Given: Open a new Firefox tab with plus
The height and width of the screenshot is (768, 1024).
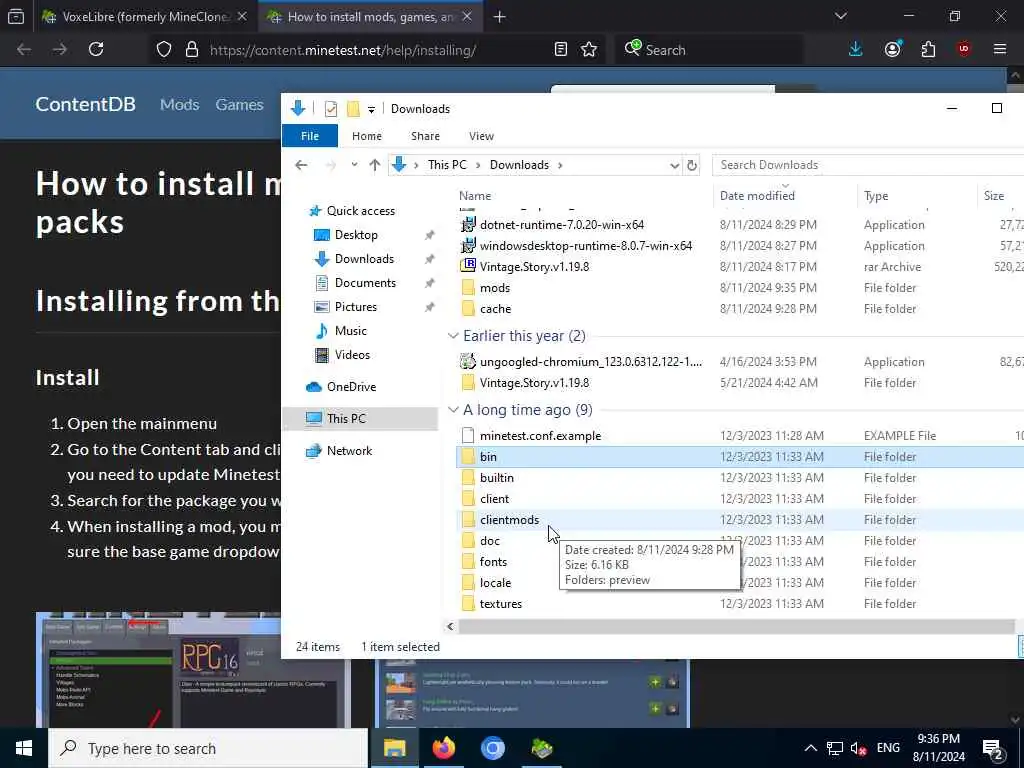Looking at the screenshot, I should [x=500, y=17].
